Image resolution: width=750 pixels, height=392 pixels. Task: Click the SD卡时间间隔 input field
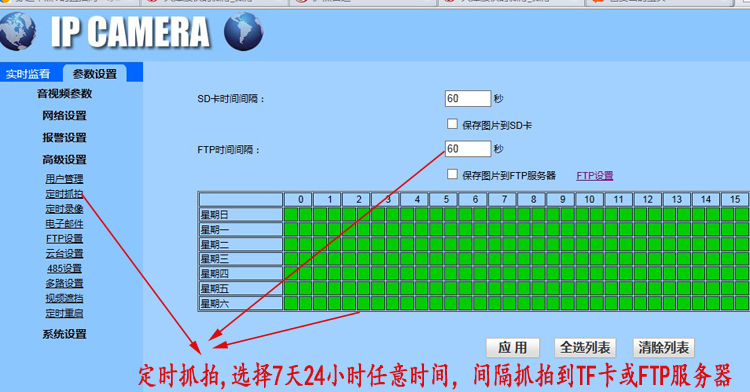(468, 98)
